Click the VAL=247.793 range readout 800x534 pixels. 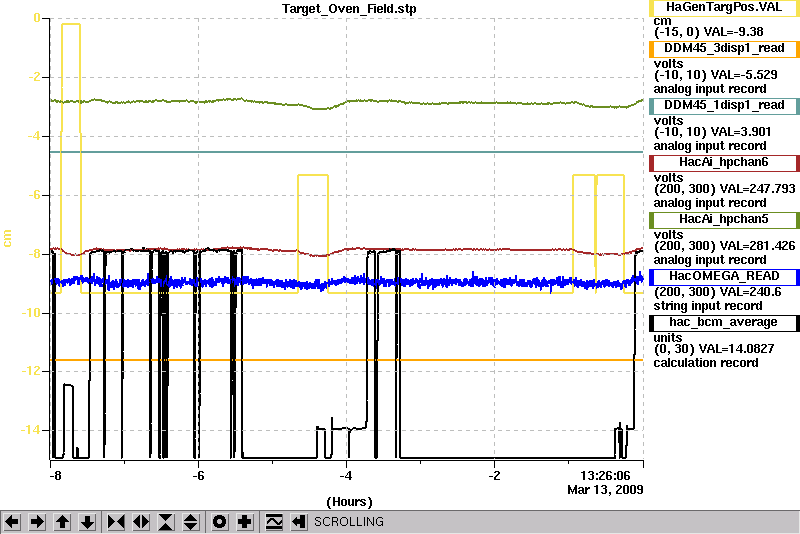[724, 189]
